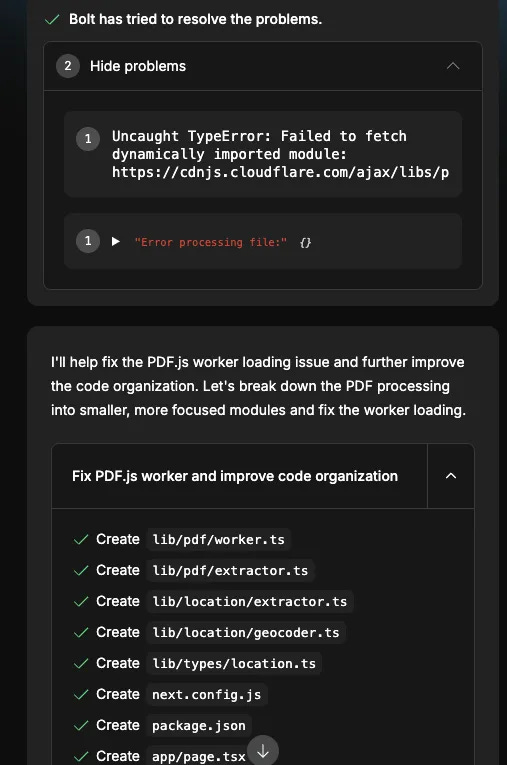Click the checkmark beside lib/location/extractor.ts

click(x=81, y=602)
